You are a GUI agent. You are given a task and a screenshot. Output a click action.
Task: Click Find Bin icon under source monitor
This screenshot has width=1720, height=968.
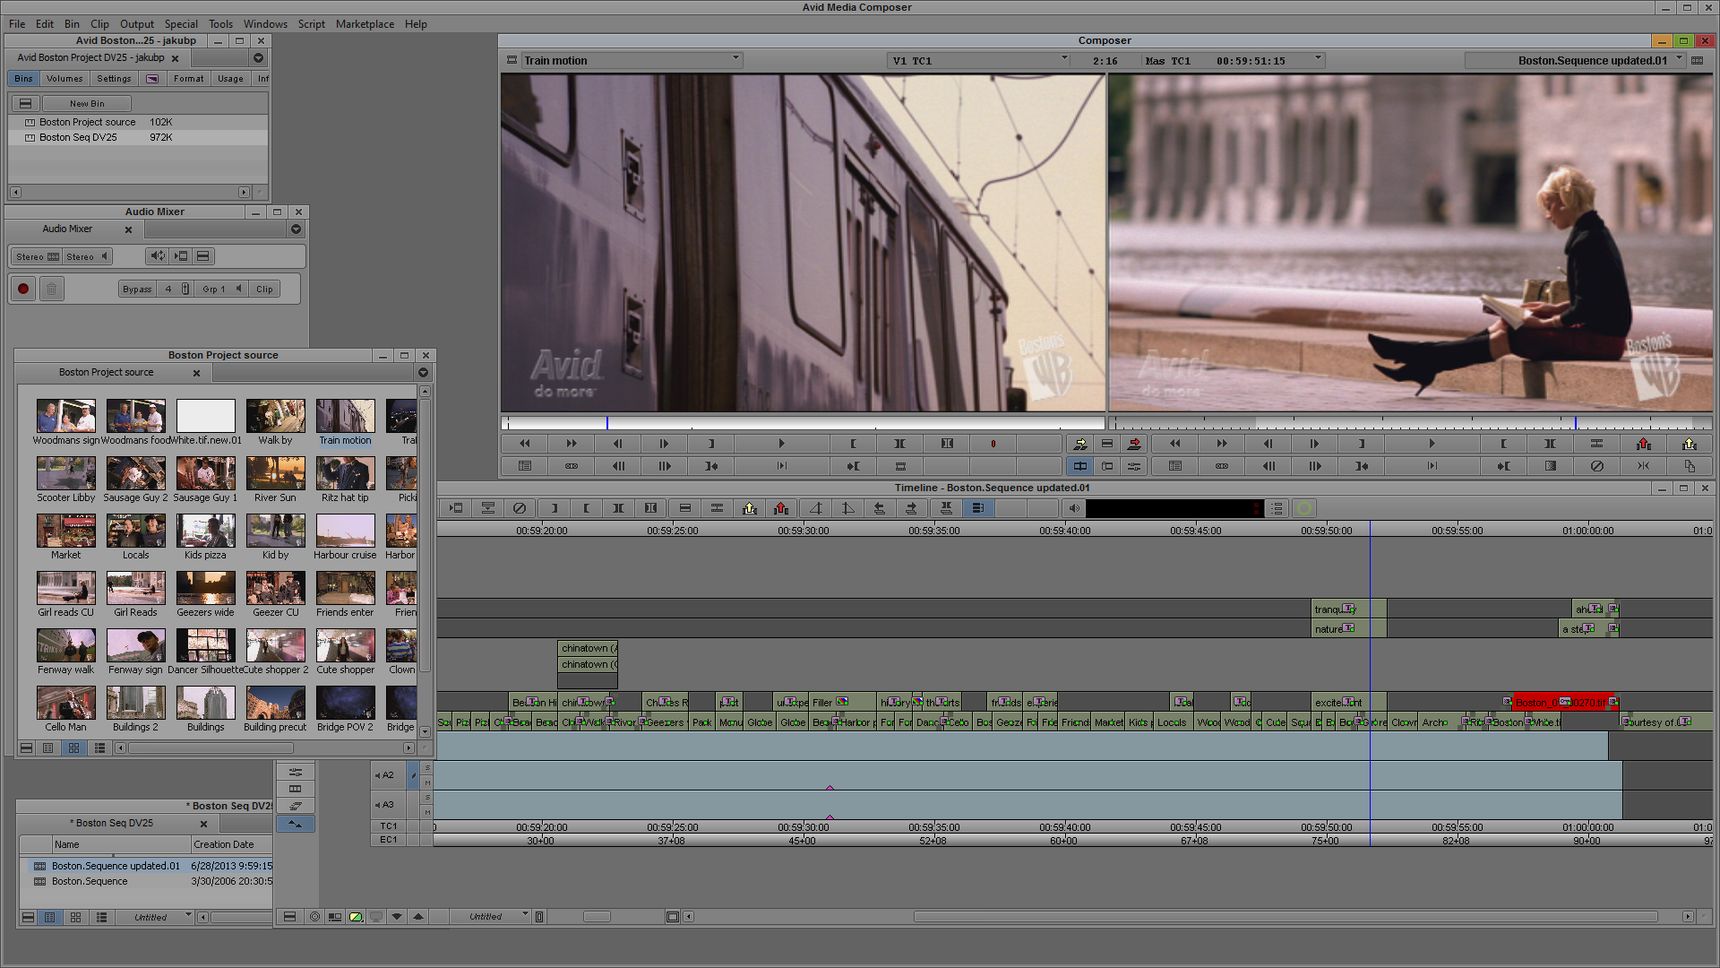(x=524, y=466)
